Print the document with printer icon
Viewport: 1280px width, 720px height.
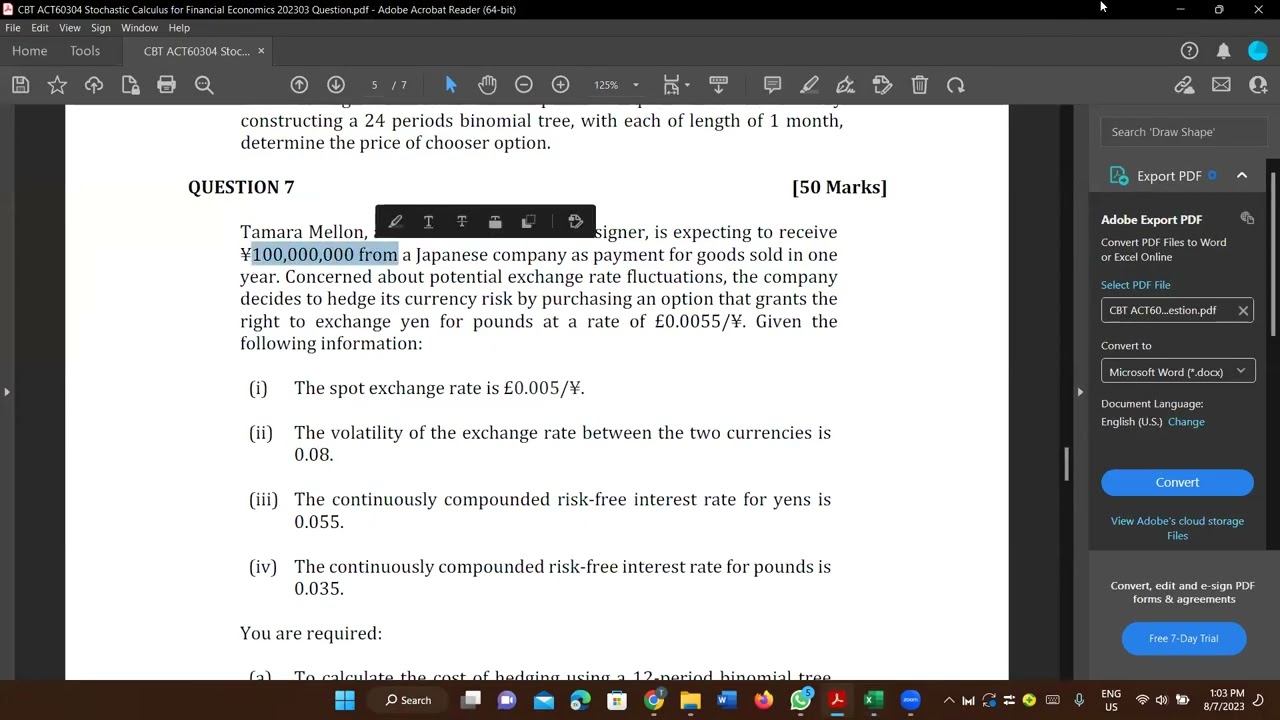pos(167,85)
